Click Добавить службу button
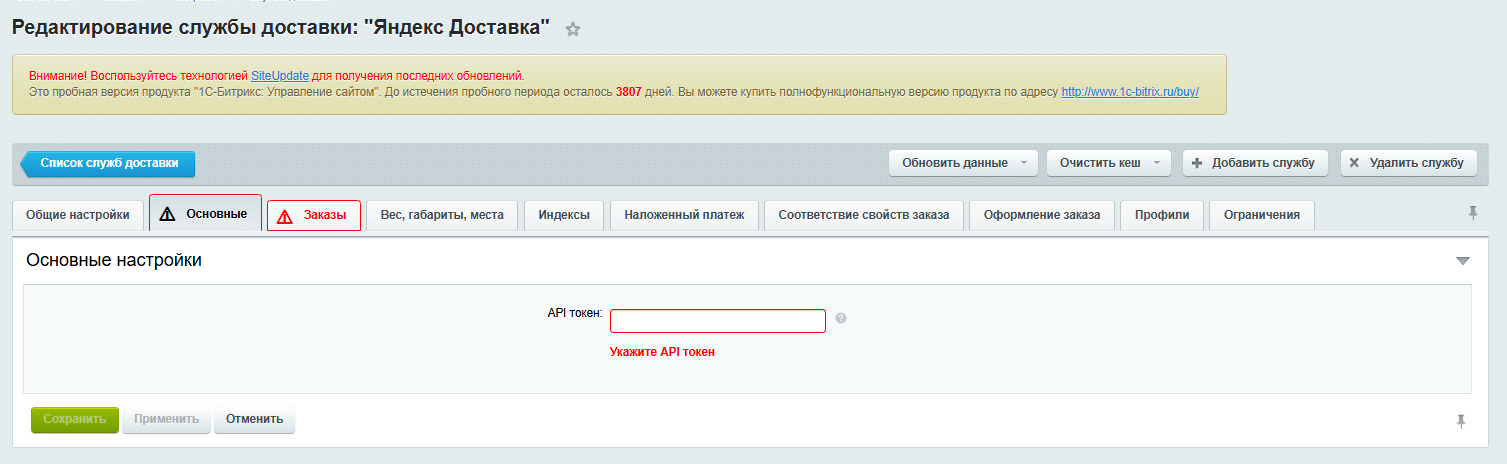 point(1254,163)
